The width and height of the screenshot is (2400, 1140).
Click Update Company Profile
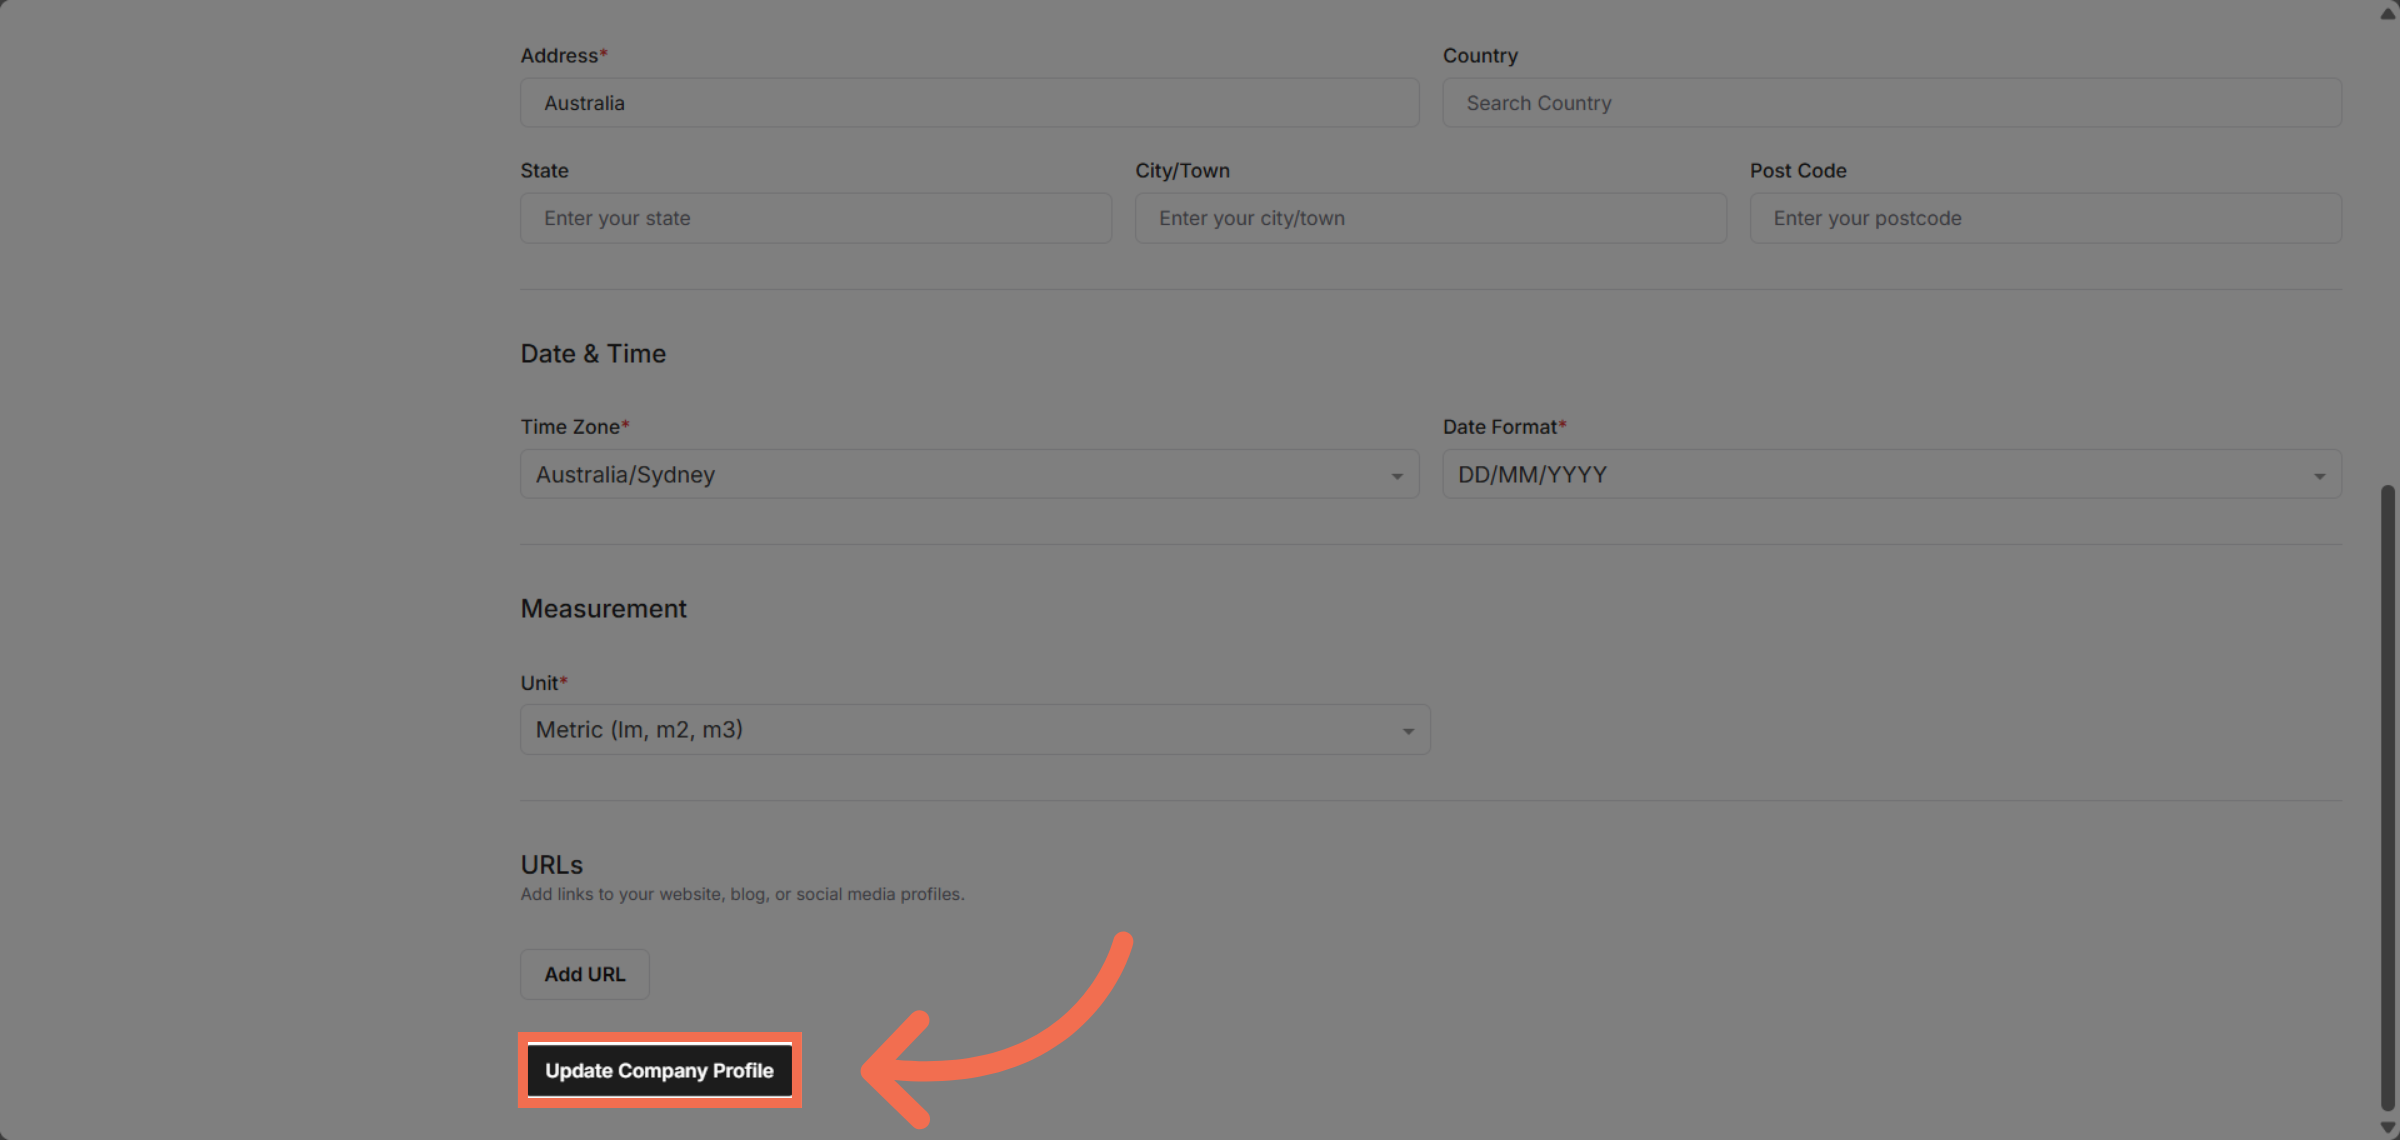(x=658, y=1070)
